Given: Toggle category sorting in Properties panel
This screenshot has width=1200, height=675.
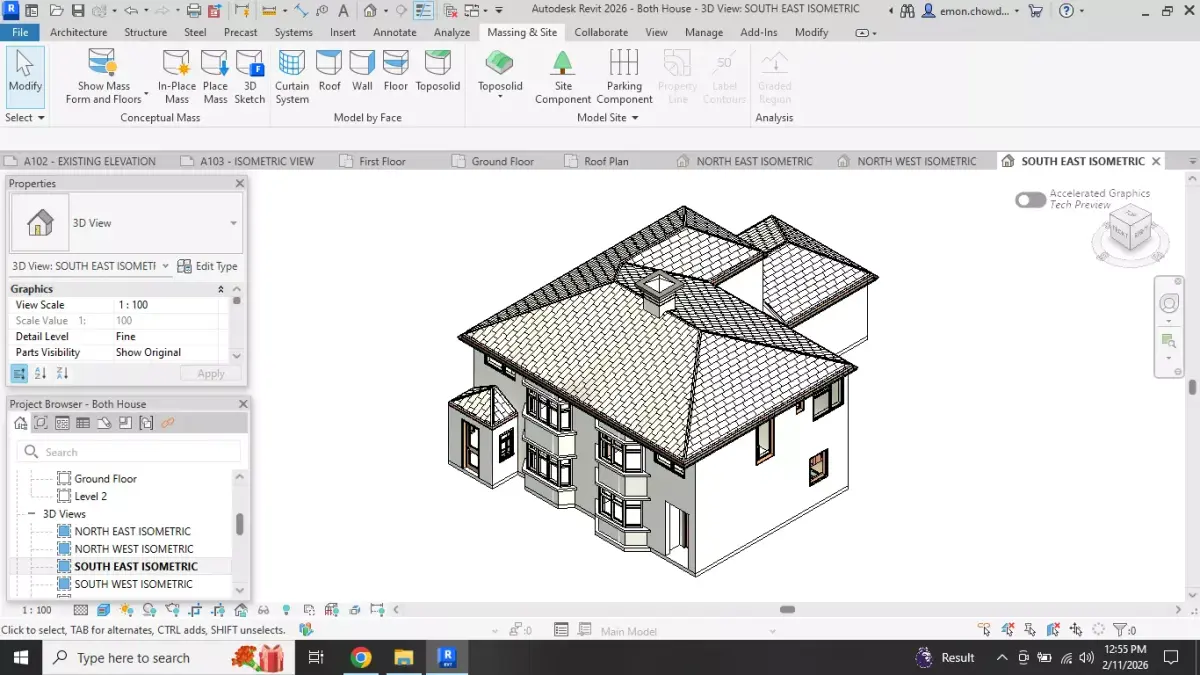Looking at the screenshot, I should coord(19,373).
